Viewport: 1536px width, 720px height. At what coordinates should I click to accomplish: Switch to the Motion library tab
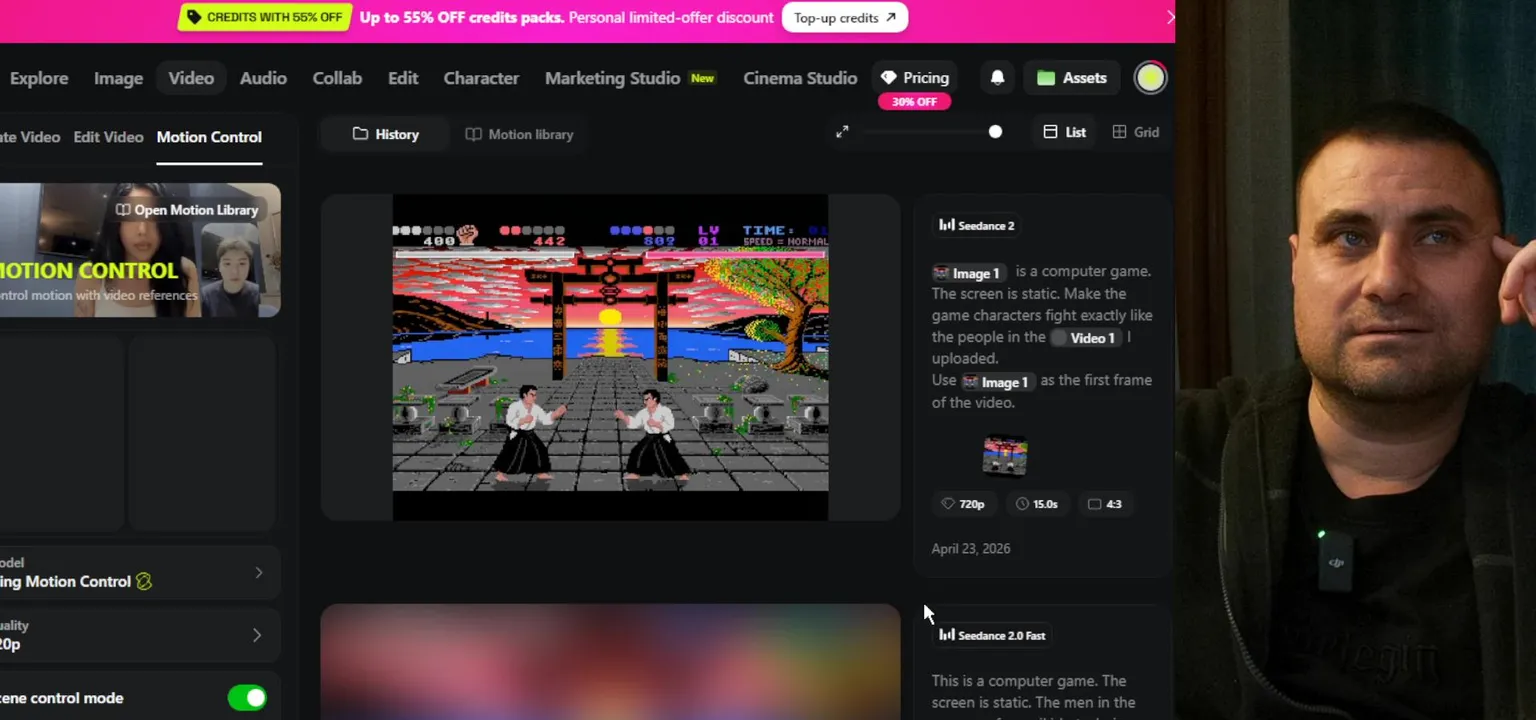(519, 134)
